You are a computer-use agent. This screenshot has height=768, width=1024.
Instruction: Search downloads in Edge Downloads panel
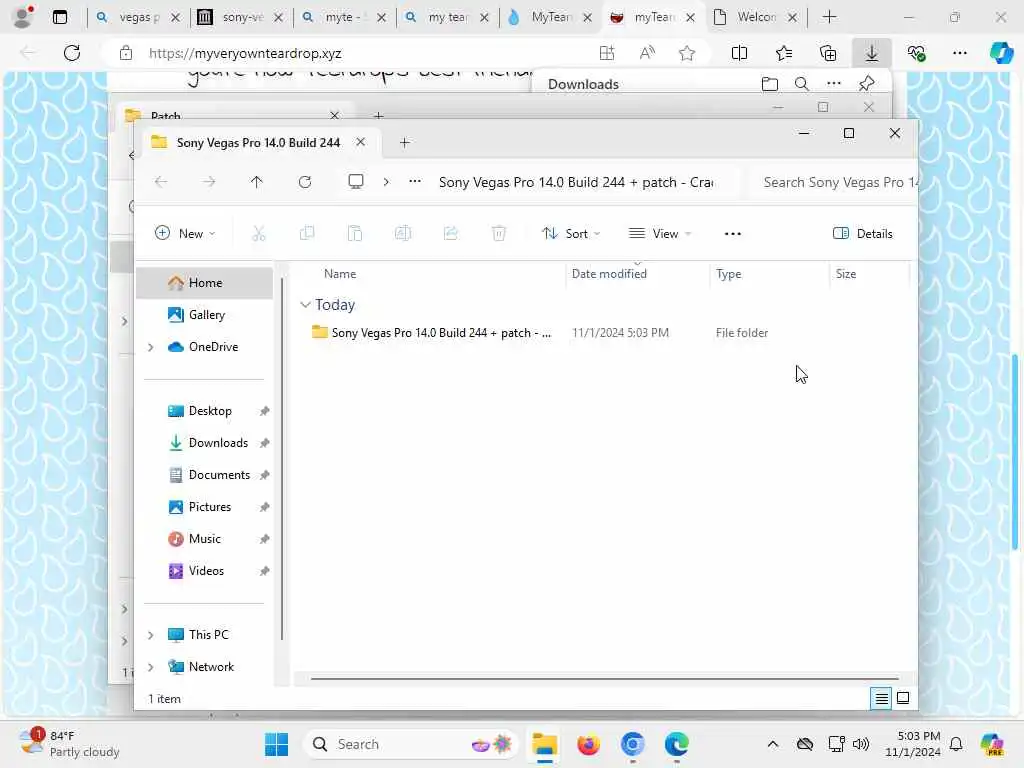[x=802, y=84]
